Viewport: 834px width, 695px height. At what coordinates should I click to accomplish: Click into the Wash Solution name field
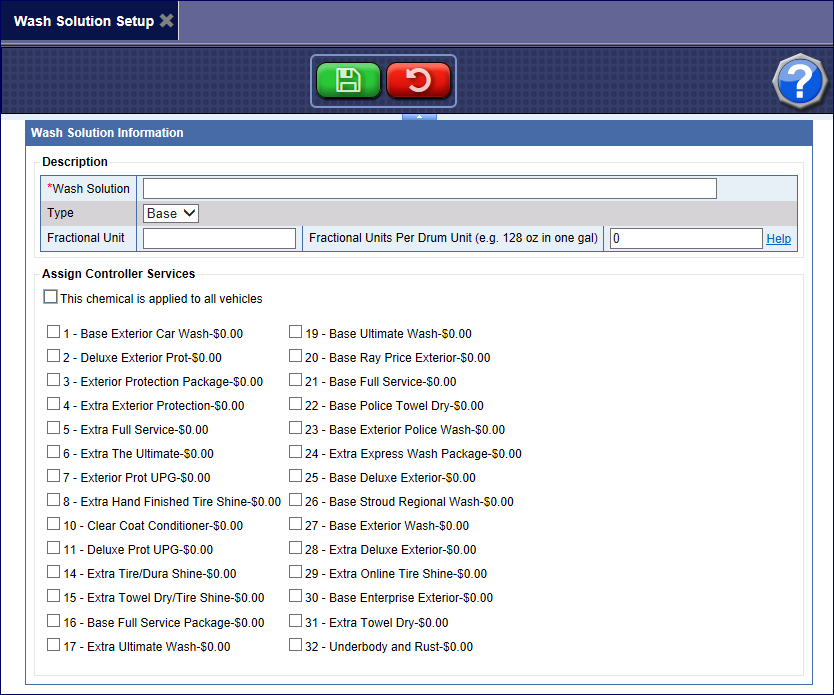(x=429, y=189)
